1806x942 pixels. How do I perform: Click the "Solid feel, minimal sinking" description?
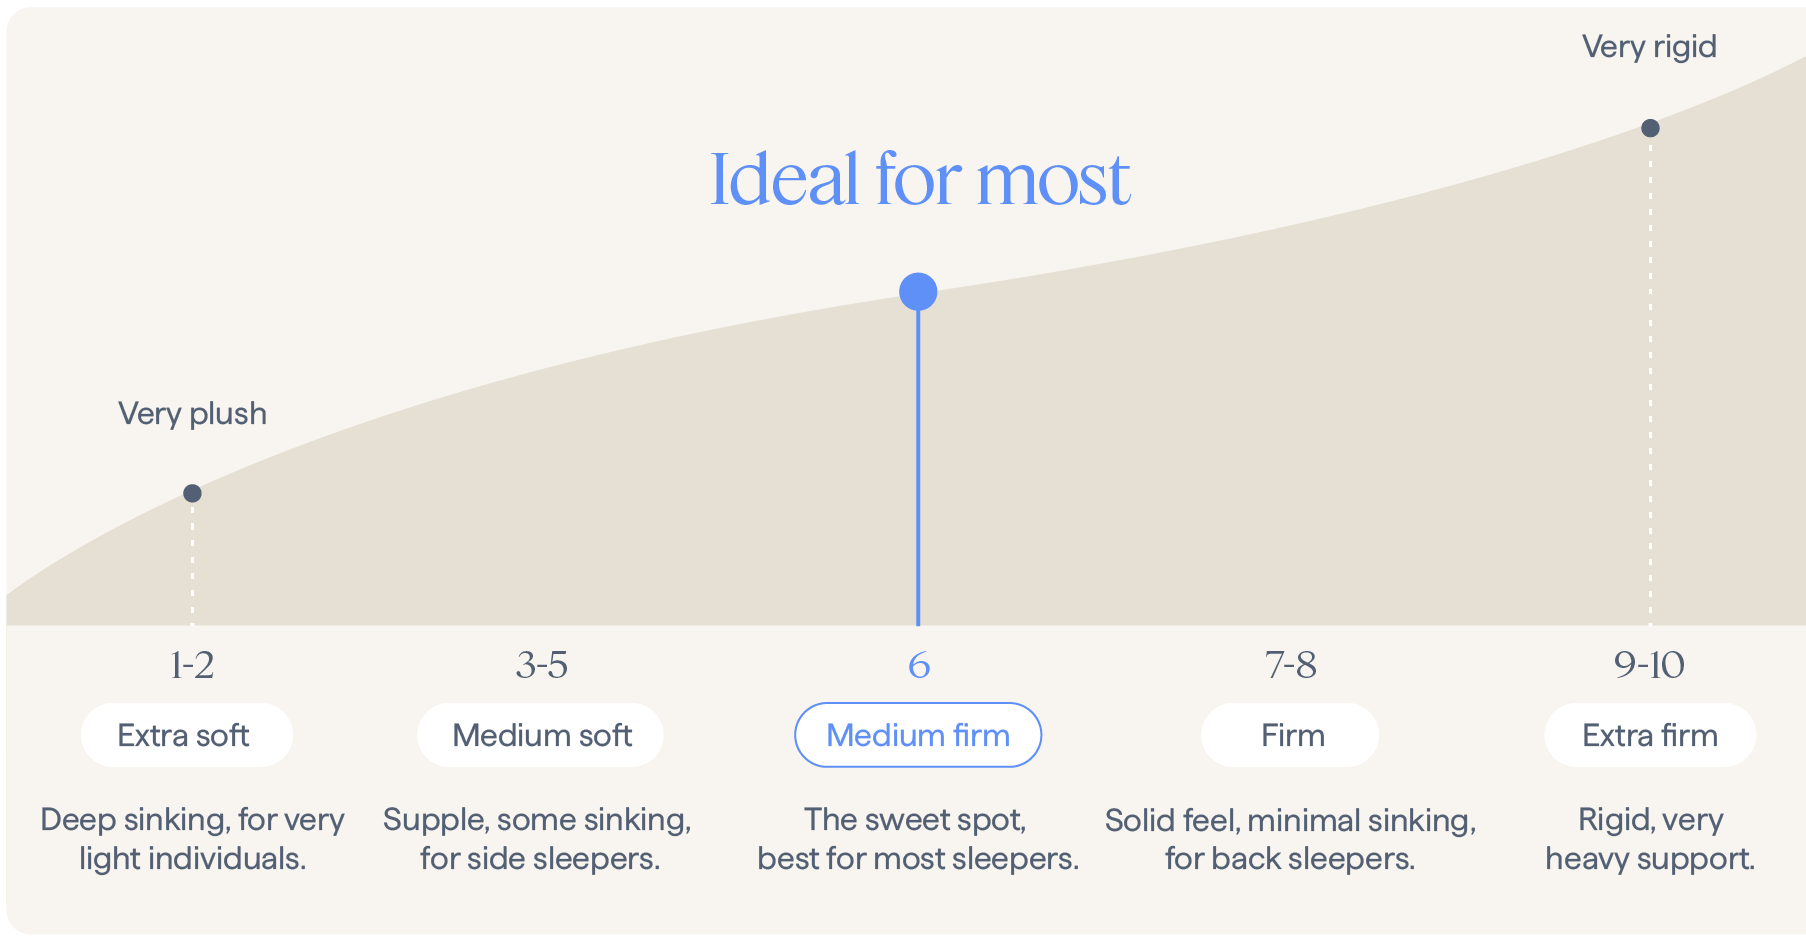(1290, 838)
